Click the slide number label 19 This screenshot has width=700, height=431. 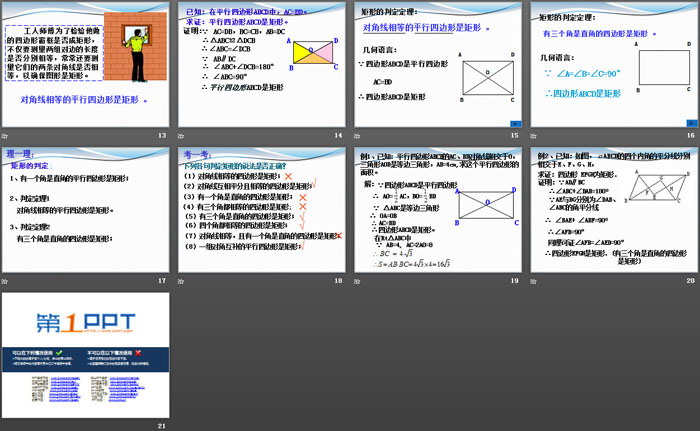(x=515, y=280)
